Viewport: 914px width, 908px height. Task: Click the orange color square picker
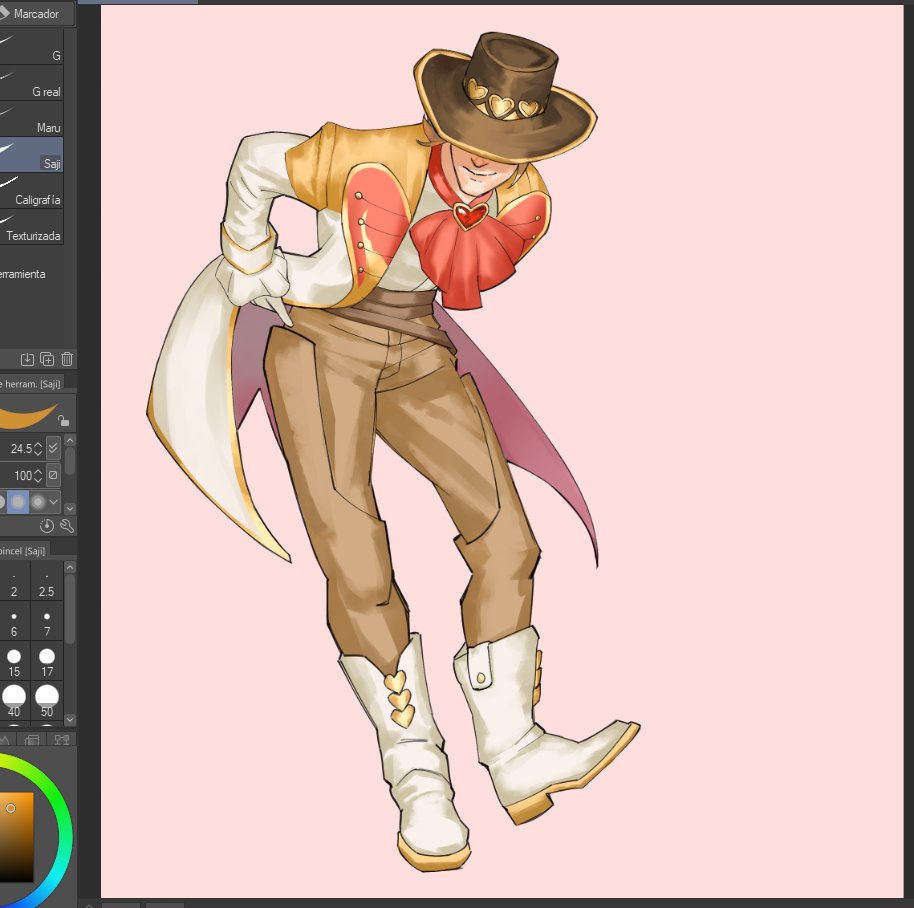(16, 836)
